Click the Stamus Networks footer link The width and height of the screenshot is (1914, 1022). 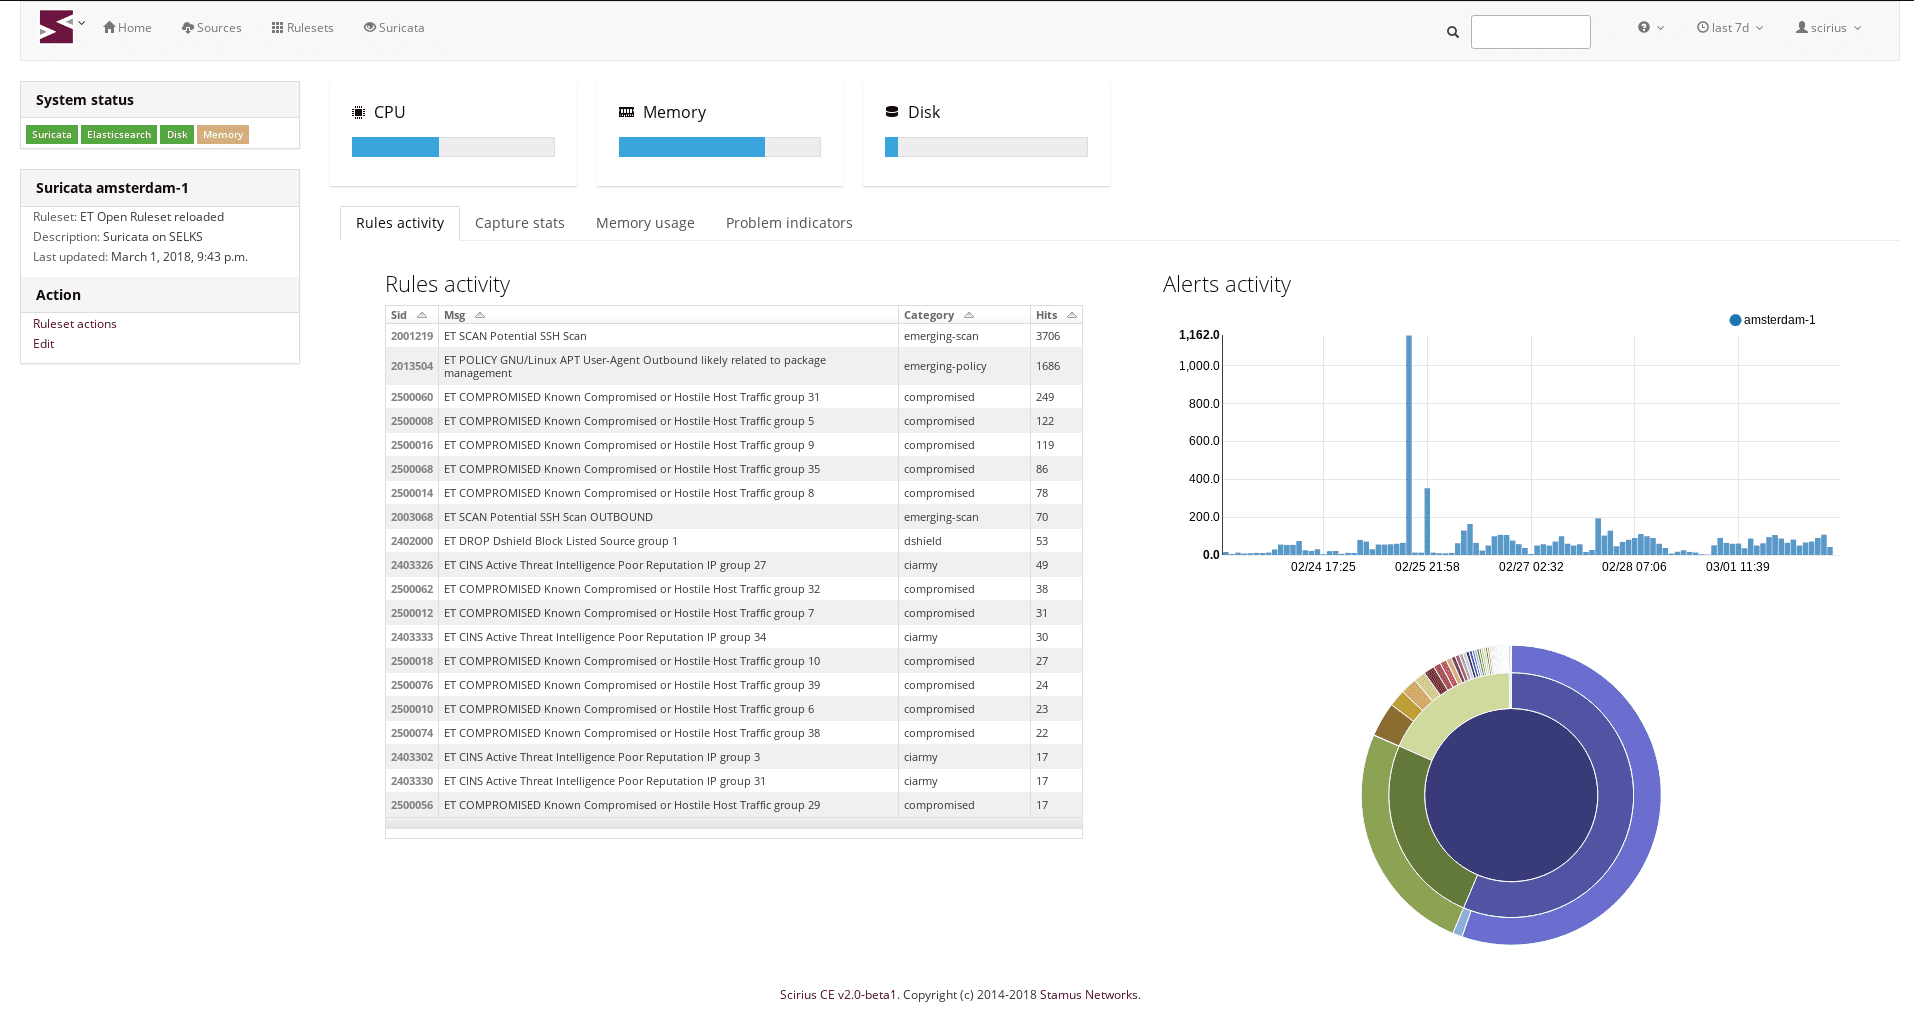coord(1089,995)
